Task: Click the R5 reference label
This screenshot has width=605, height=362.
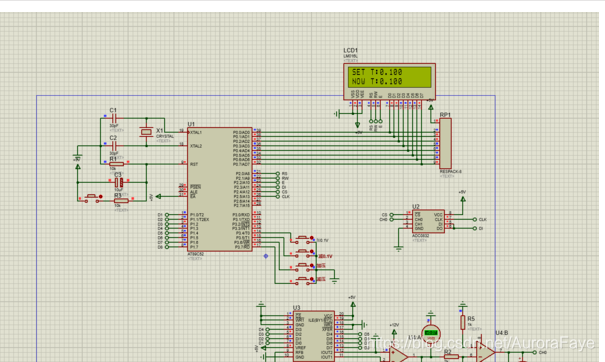Action: (471, 319)
